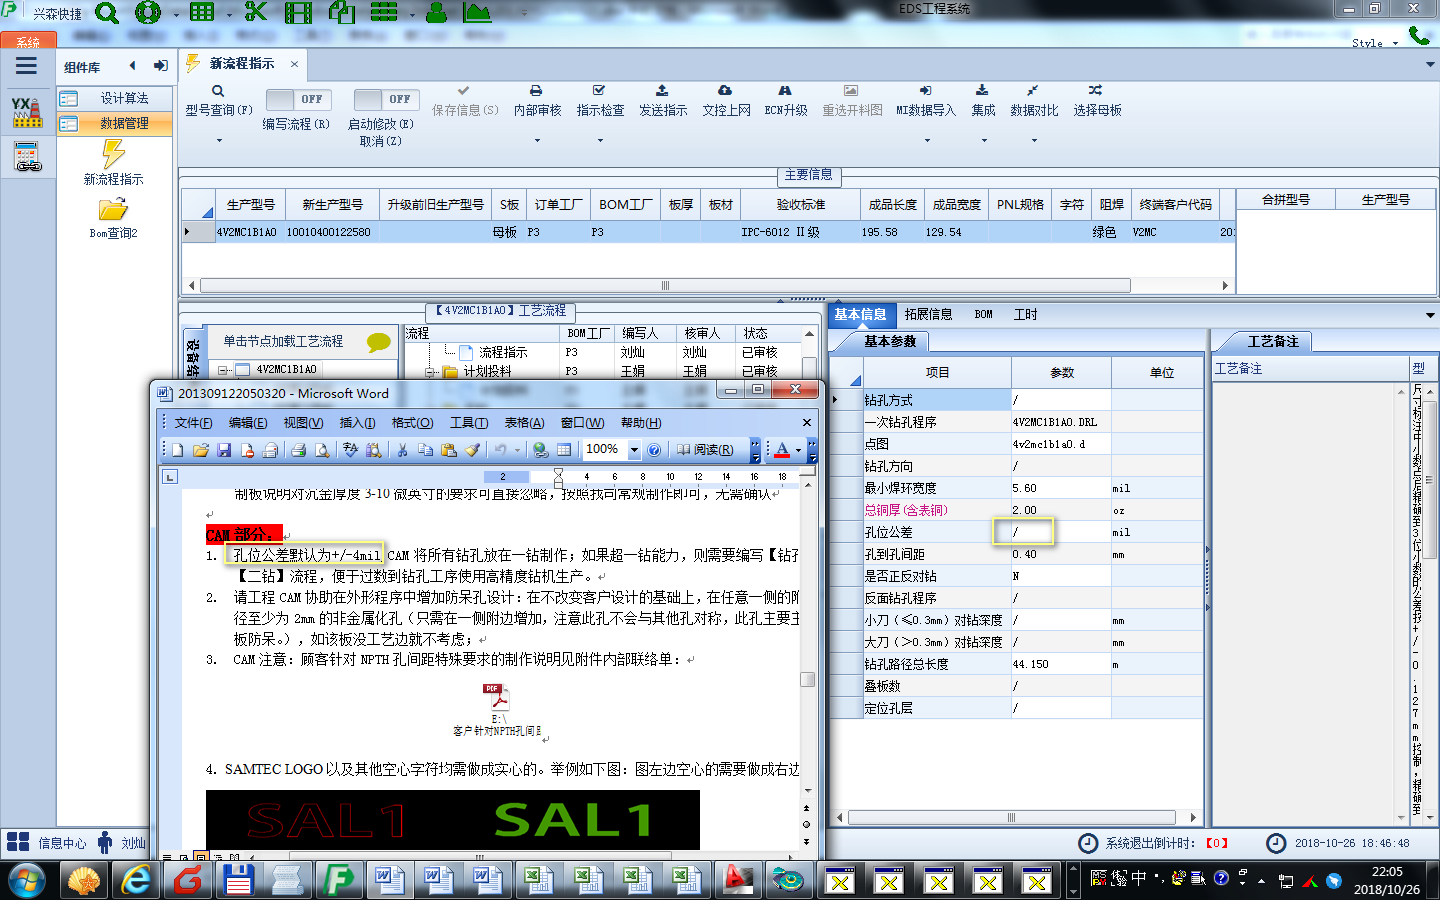The width and height of the screenshot is (1440, 900).
Task: Click phone icon at top right
Action: click(x=1418, y=35)
